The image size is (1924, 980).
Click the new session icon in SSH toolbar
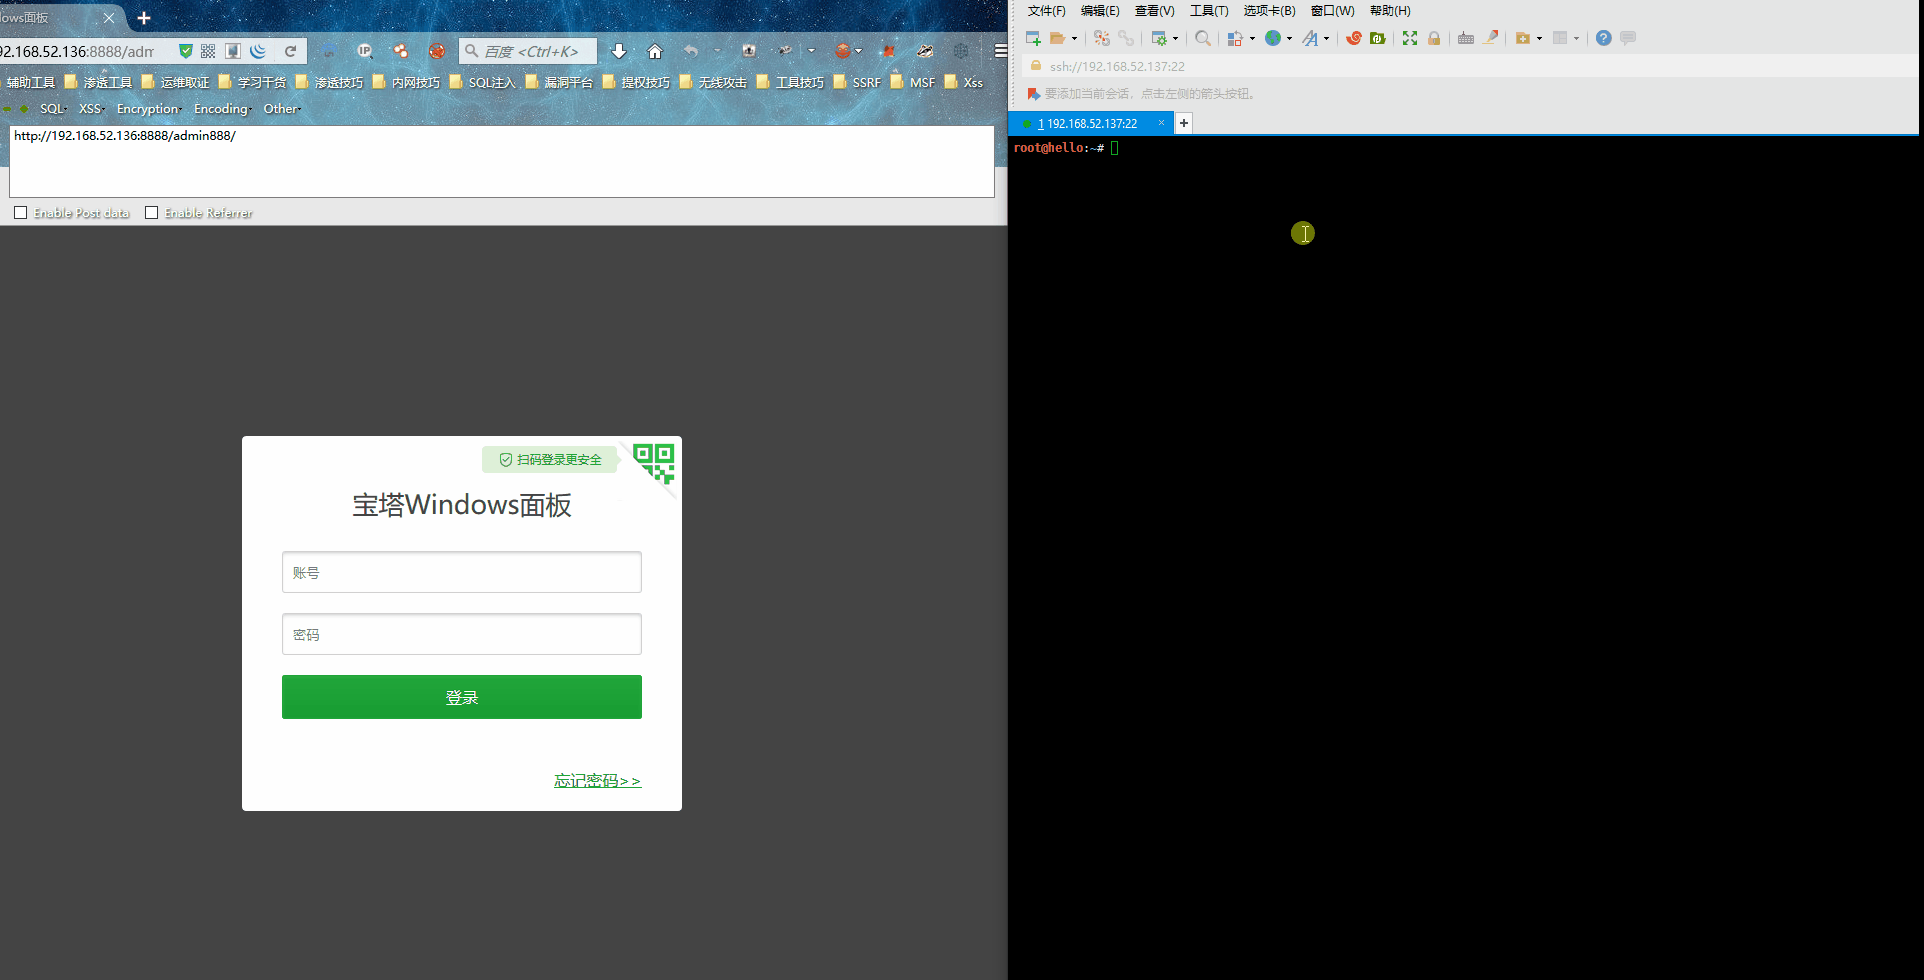pyautogui.click(x=1033, y=38)
